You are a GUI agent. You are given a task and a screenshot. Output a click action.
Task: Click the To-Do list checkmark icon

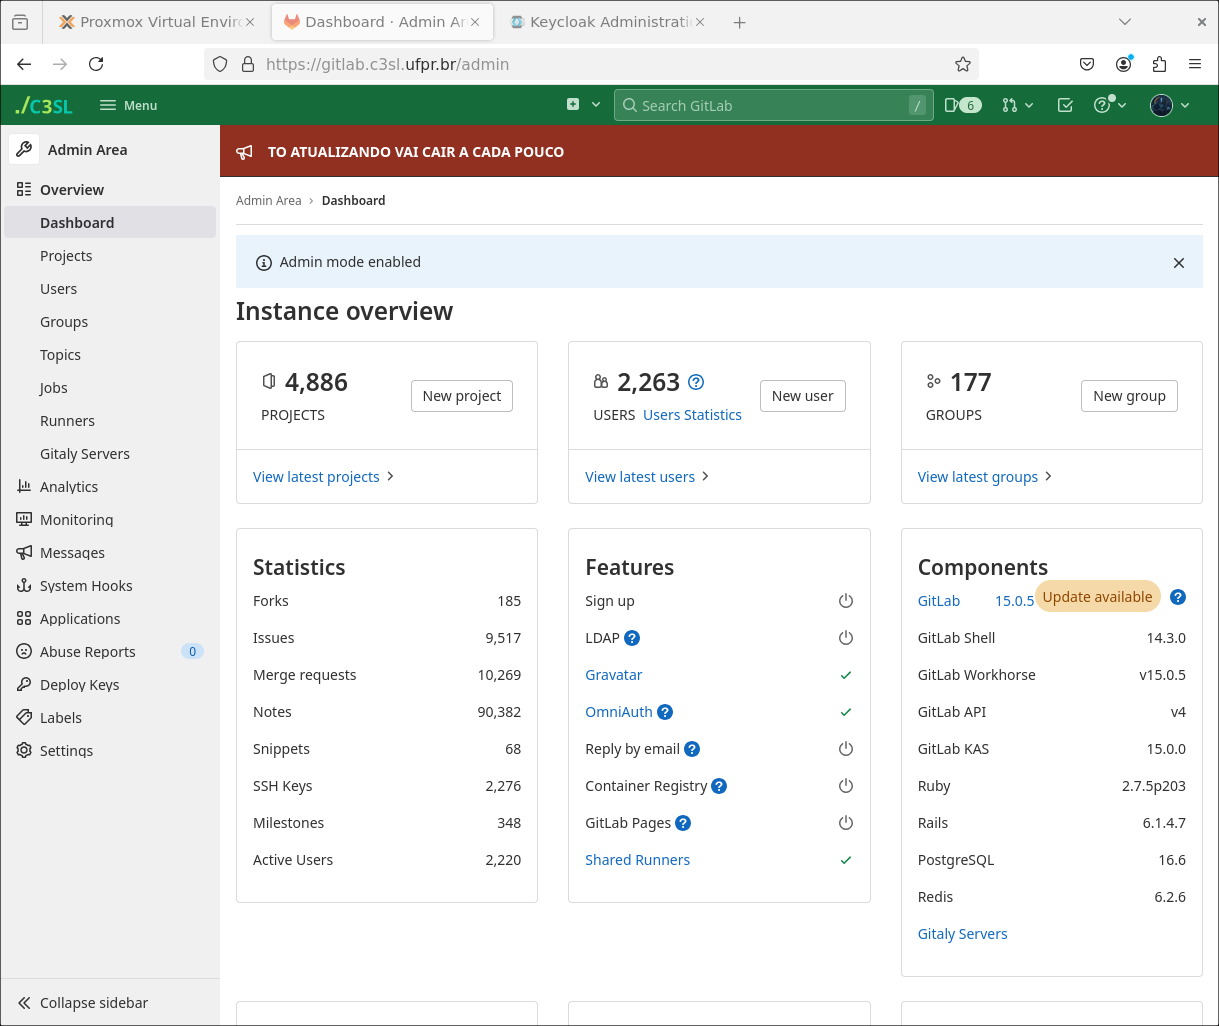pos(1065,105)
